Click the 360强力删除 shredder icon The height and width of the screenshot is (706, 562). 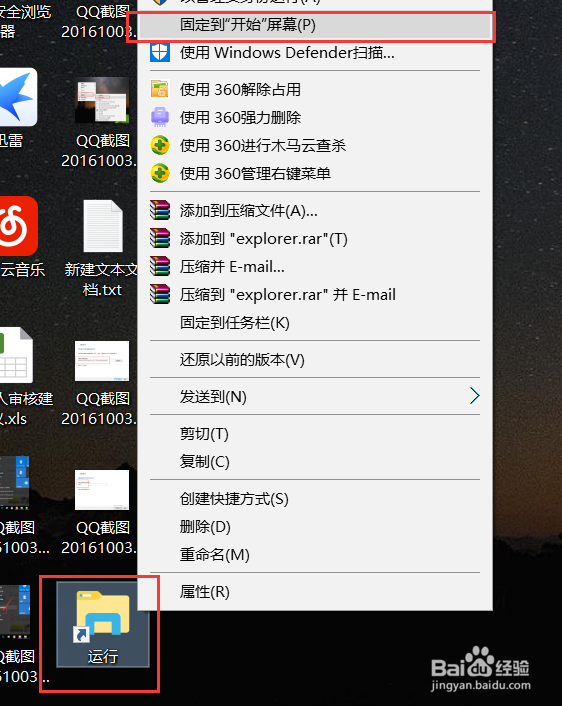coord(160,117)
